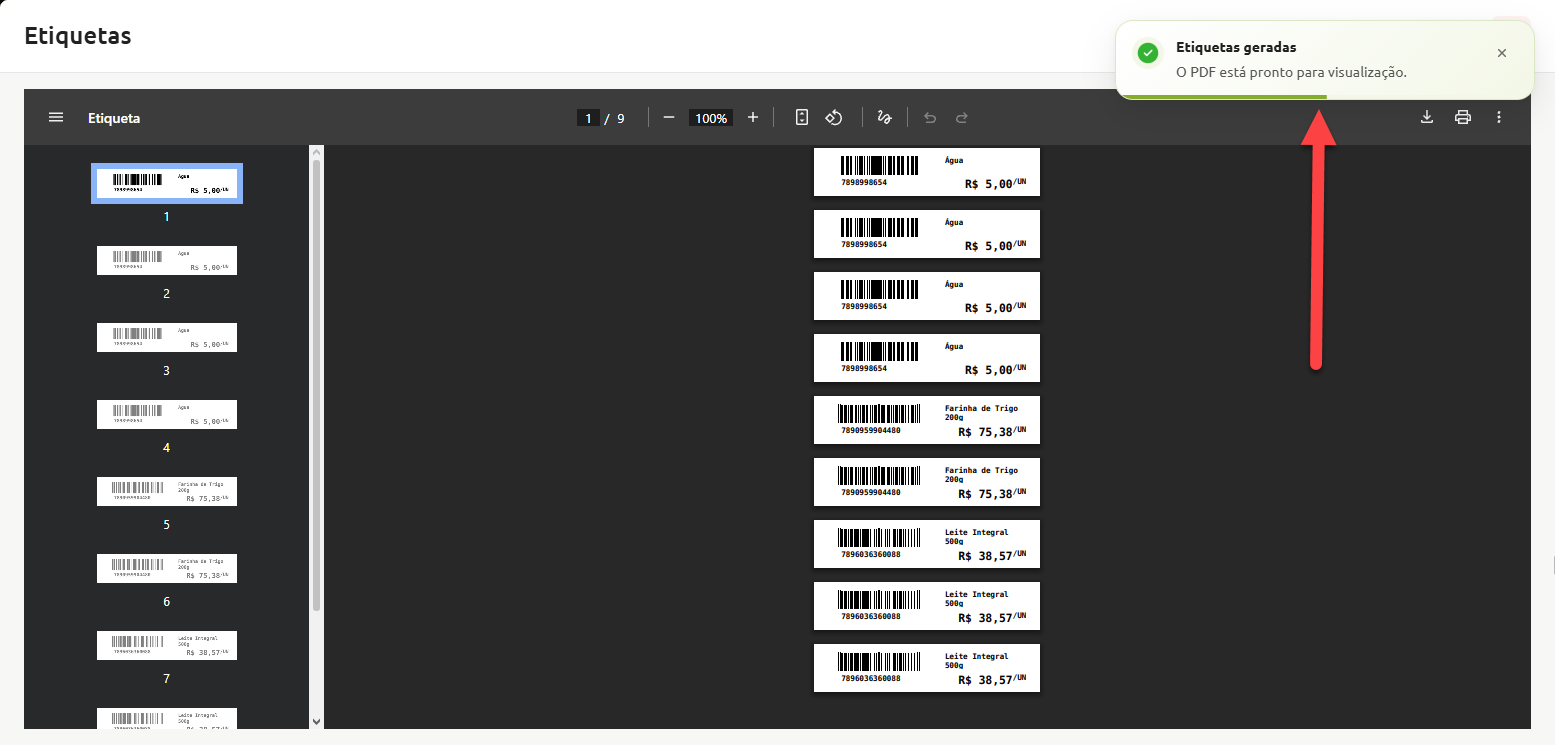This screenshot has width=1555, height=745.
Task: Edit the current page number field
Action: click(588, 118)
